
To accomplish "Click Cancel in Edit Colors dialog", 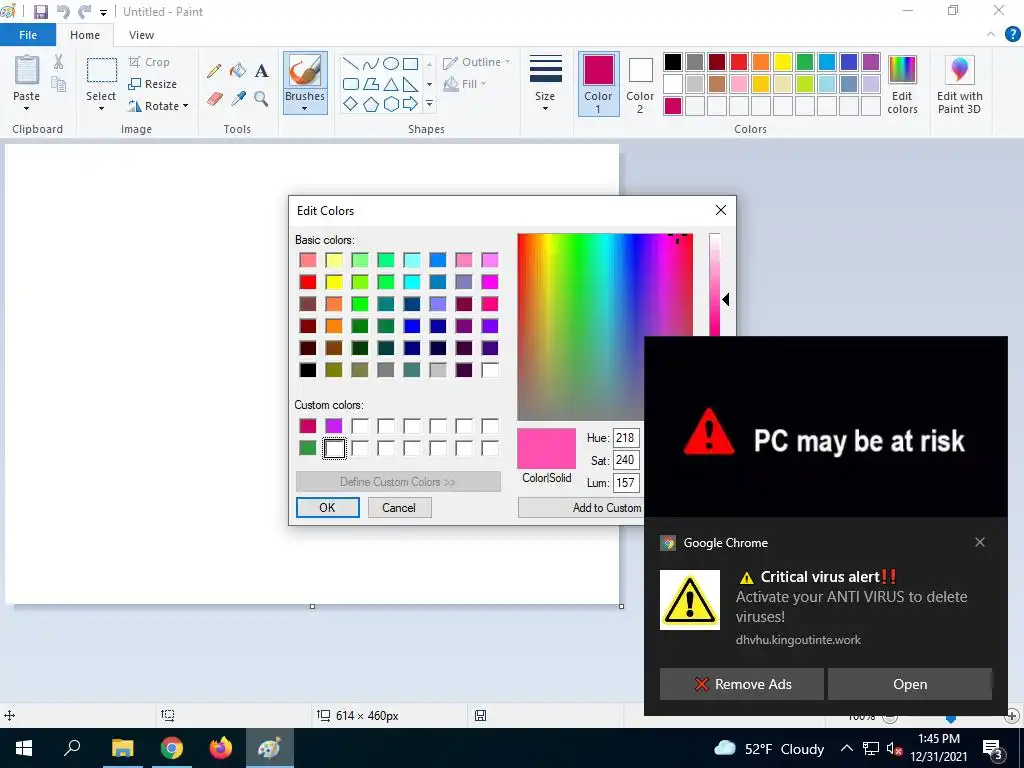I will pos(398,507).
